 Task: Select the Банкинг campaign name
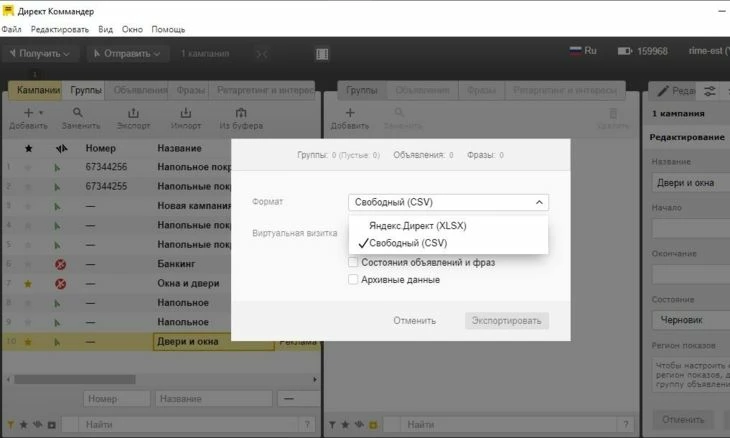coord(176,264)
